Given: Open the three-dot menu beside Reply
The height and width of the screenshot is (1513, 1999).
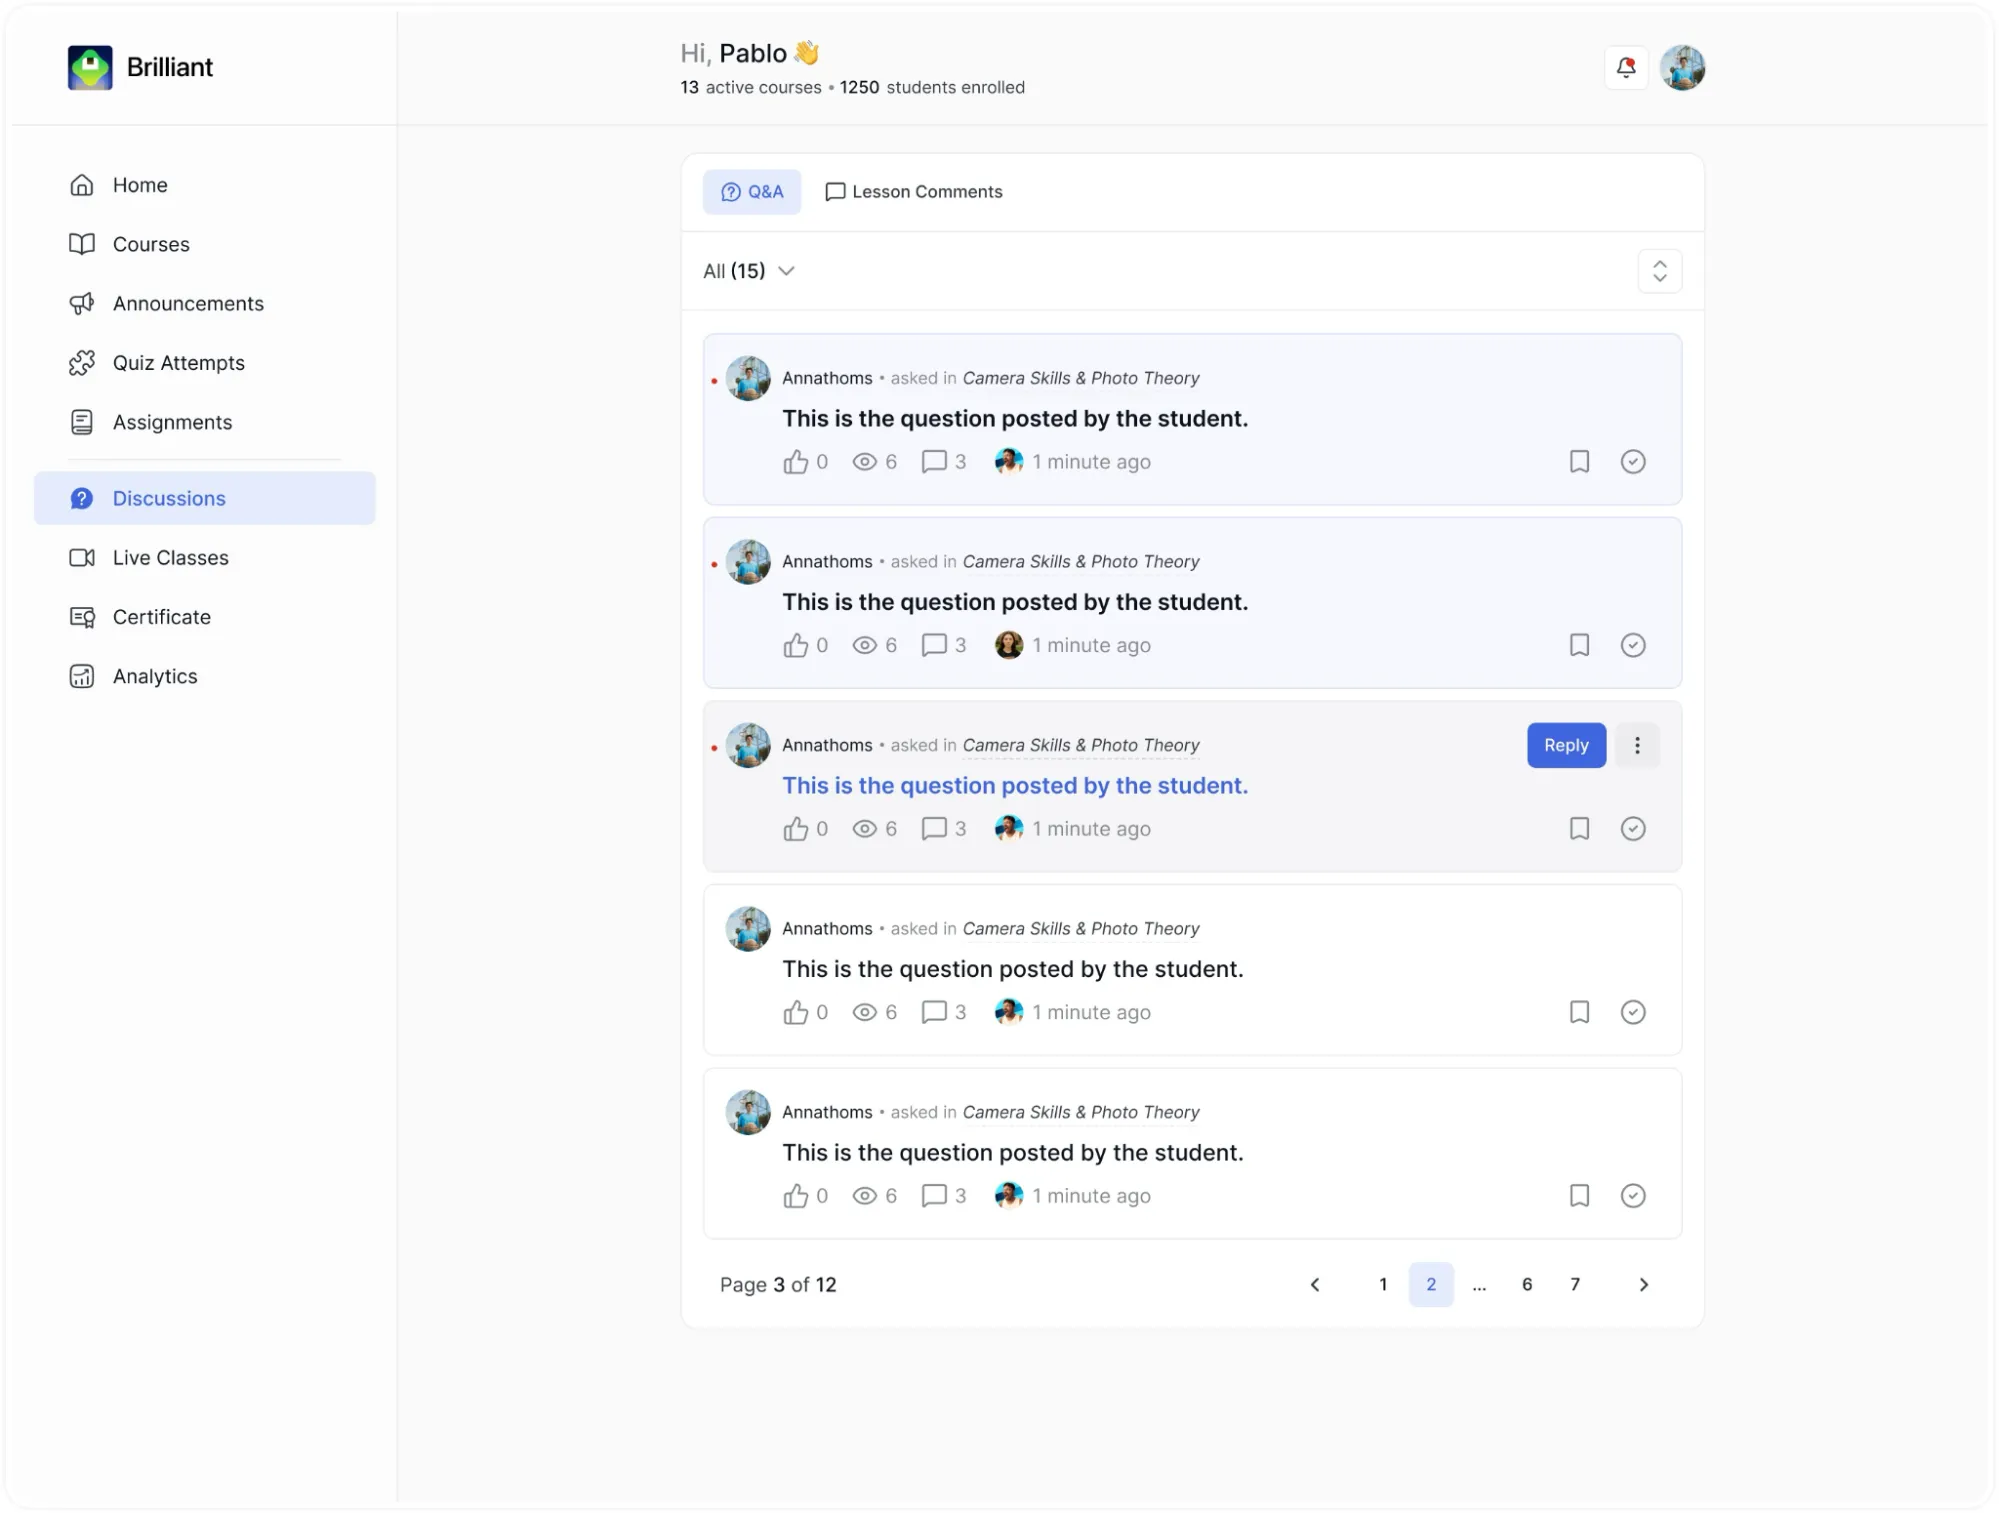Looking at the screenshot, I should 1637,745.
